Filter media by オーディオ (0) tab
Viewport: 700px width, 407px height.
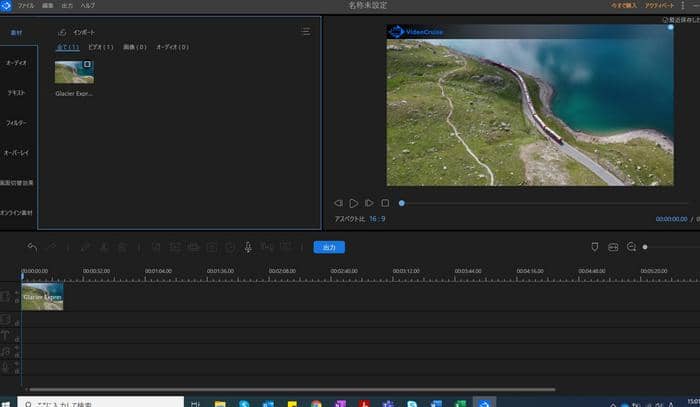pyautogui.click(x=172, y=47)
